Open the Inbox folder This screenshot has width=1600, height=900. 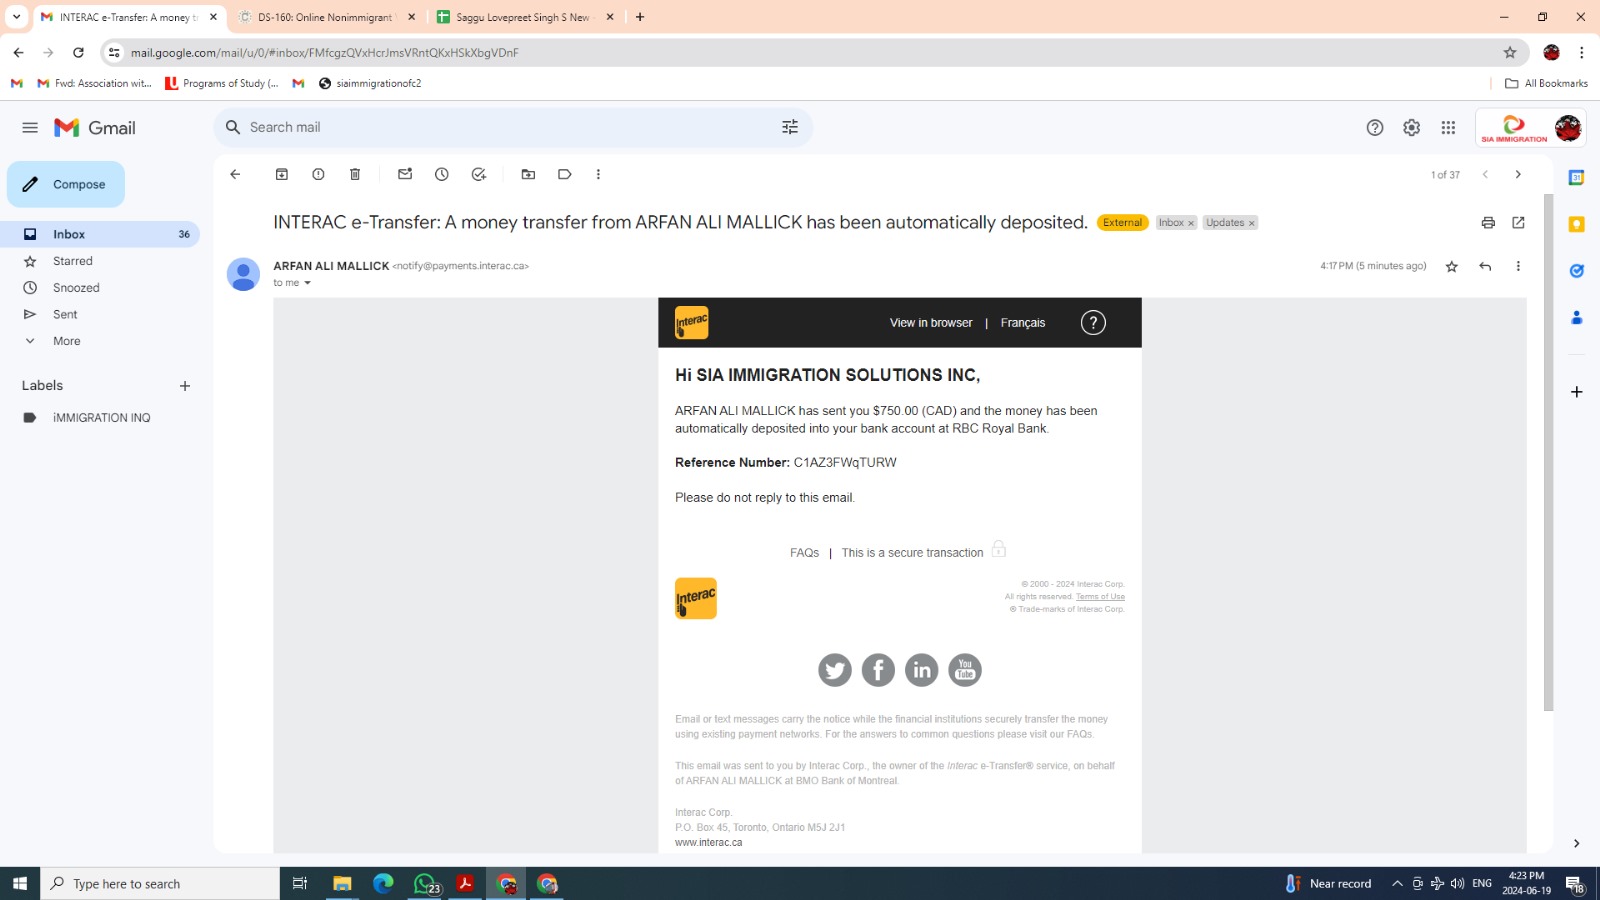pyautogui.click(x=100, y=234)
